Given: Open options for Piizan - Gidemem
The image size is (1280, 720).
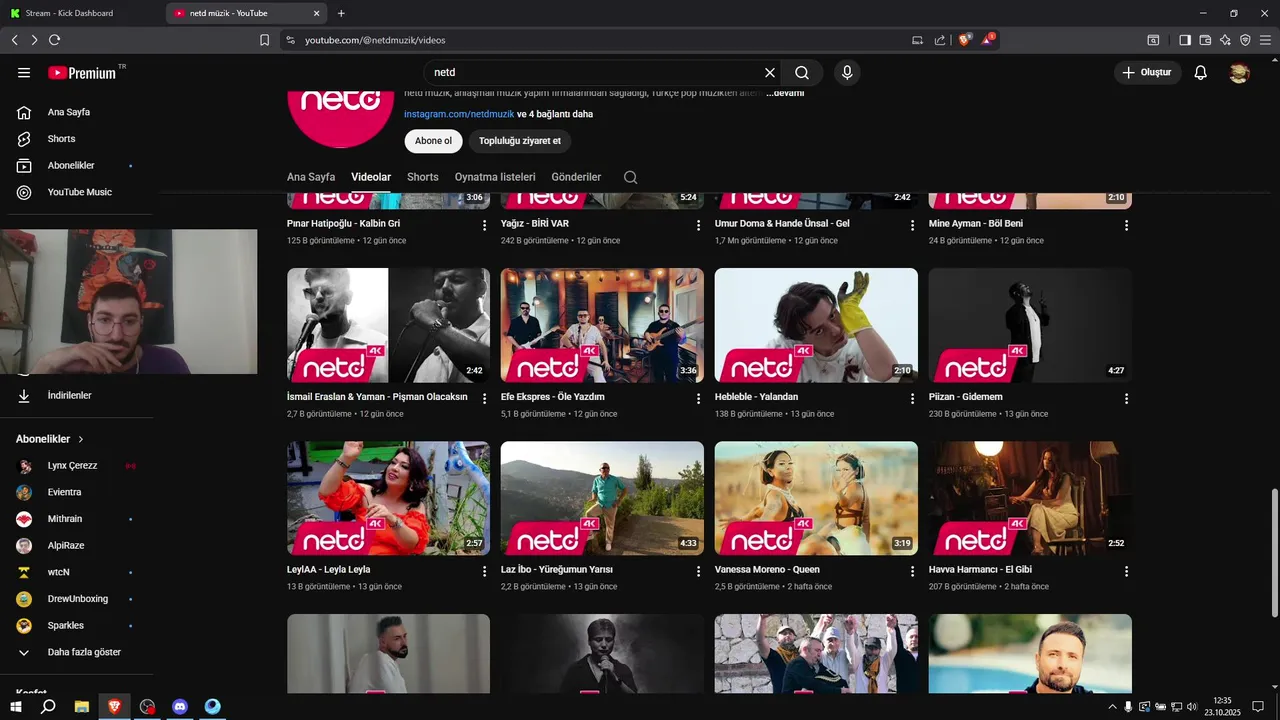Looking at the screenshot, I should point(1127,398).
